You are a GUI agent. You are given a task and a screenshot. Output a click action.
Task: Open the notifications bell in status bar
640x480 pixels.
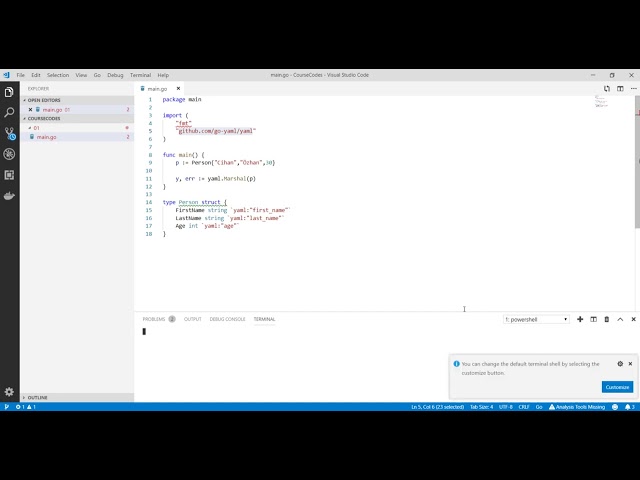tap(630, 407)
